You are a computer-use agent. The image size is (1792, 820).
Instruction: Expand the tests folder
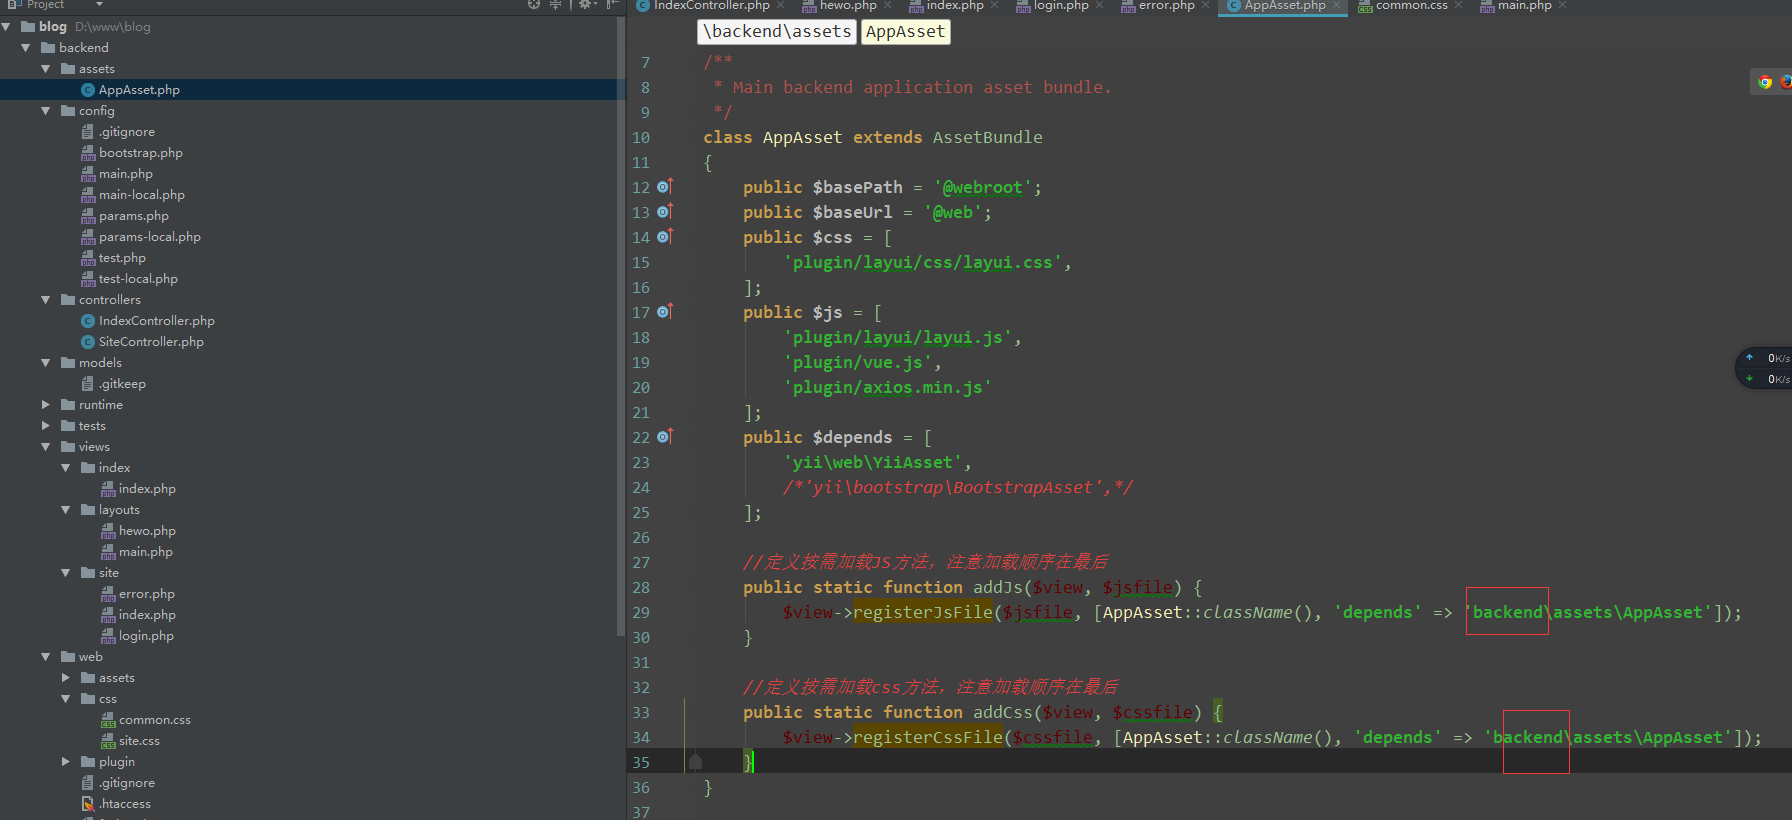[x=46, y=426]
